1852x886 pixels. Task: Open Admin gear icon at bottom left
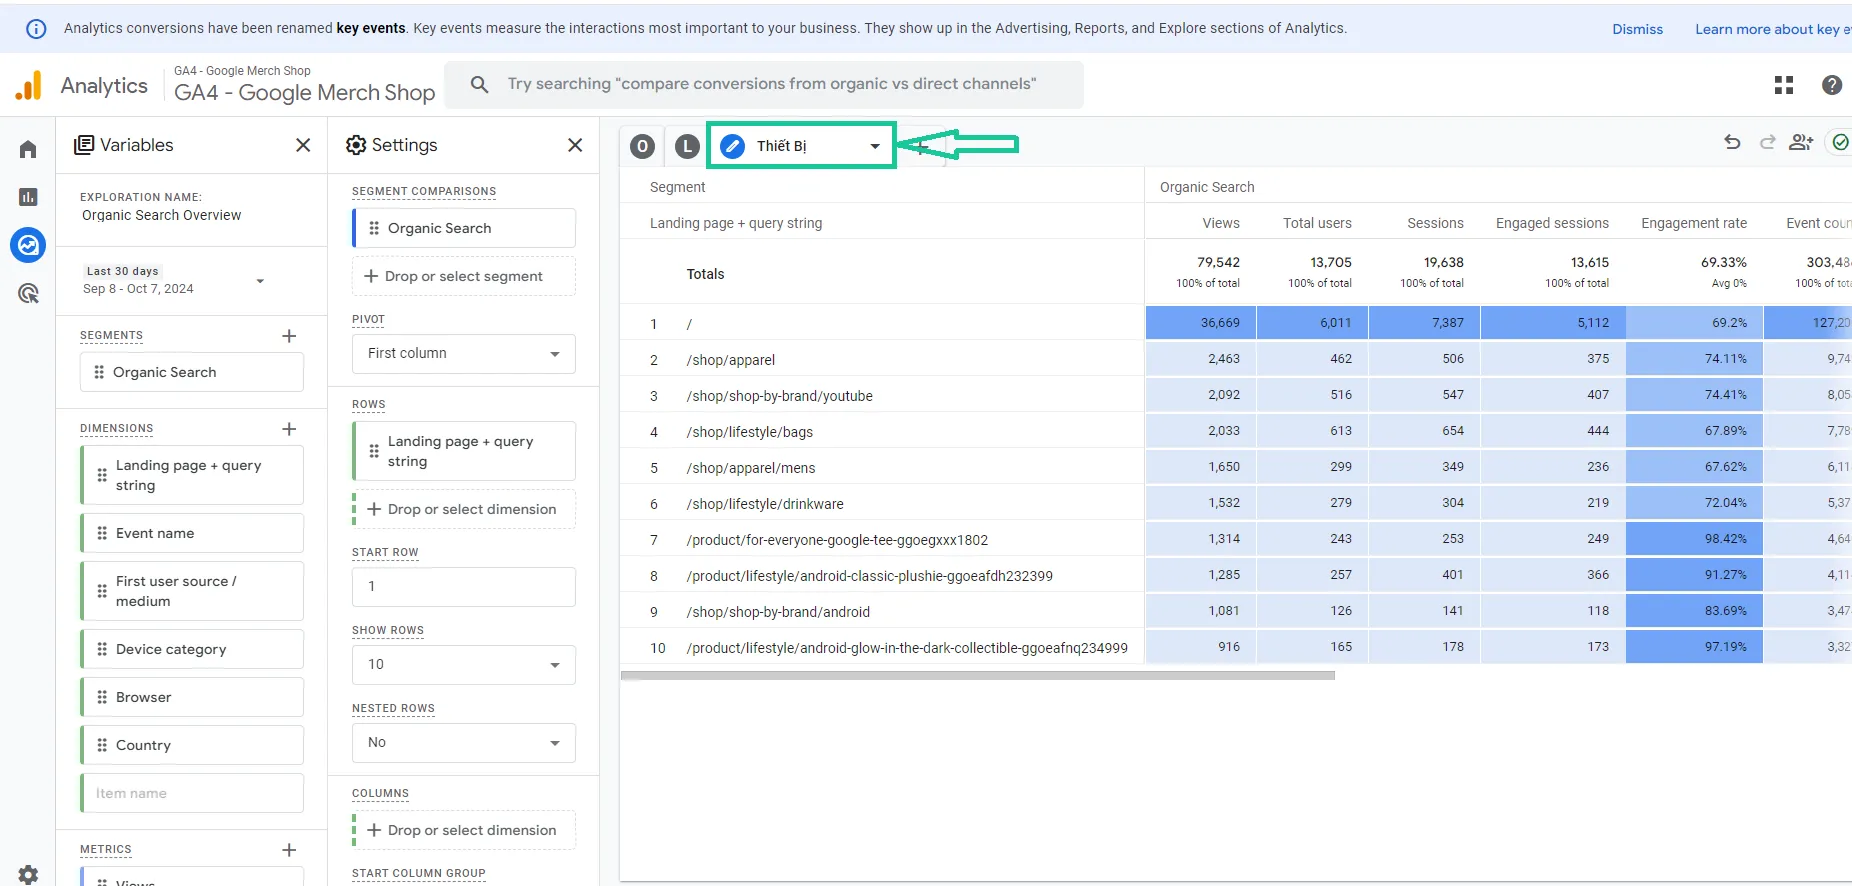[28, 874]
